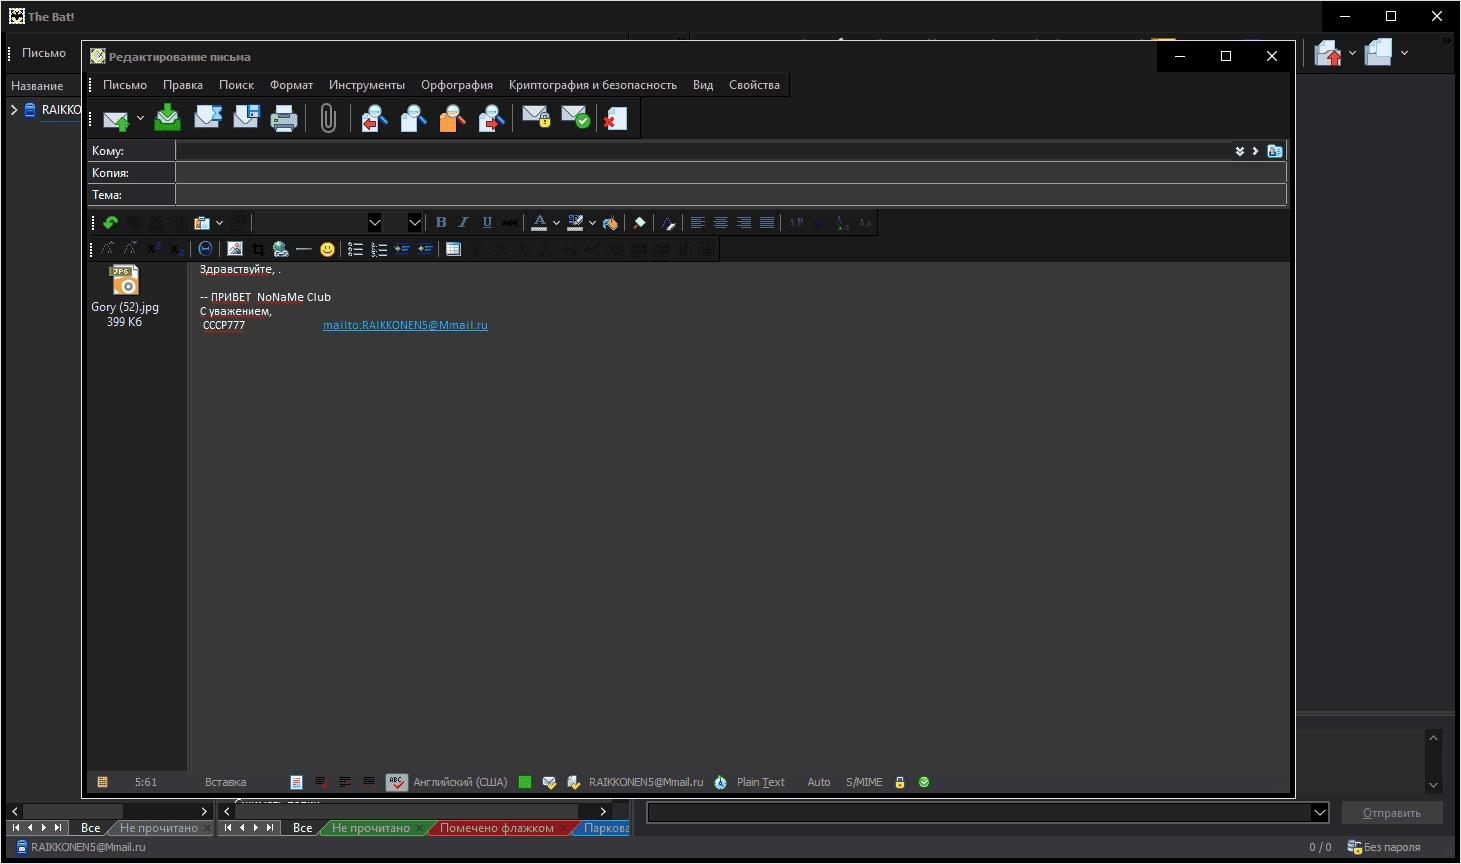The height and width of the screenshot is (864, 1461).
Task: Open the paste options dropdown arrow
Action: pyautogui.click(x=219, y=223)
